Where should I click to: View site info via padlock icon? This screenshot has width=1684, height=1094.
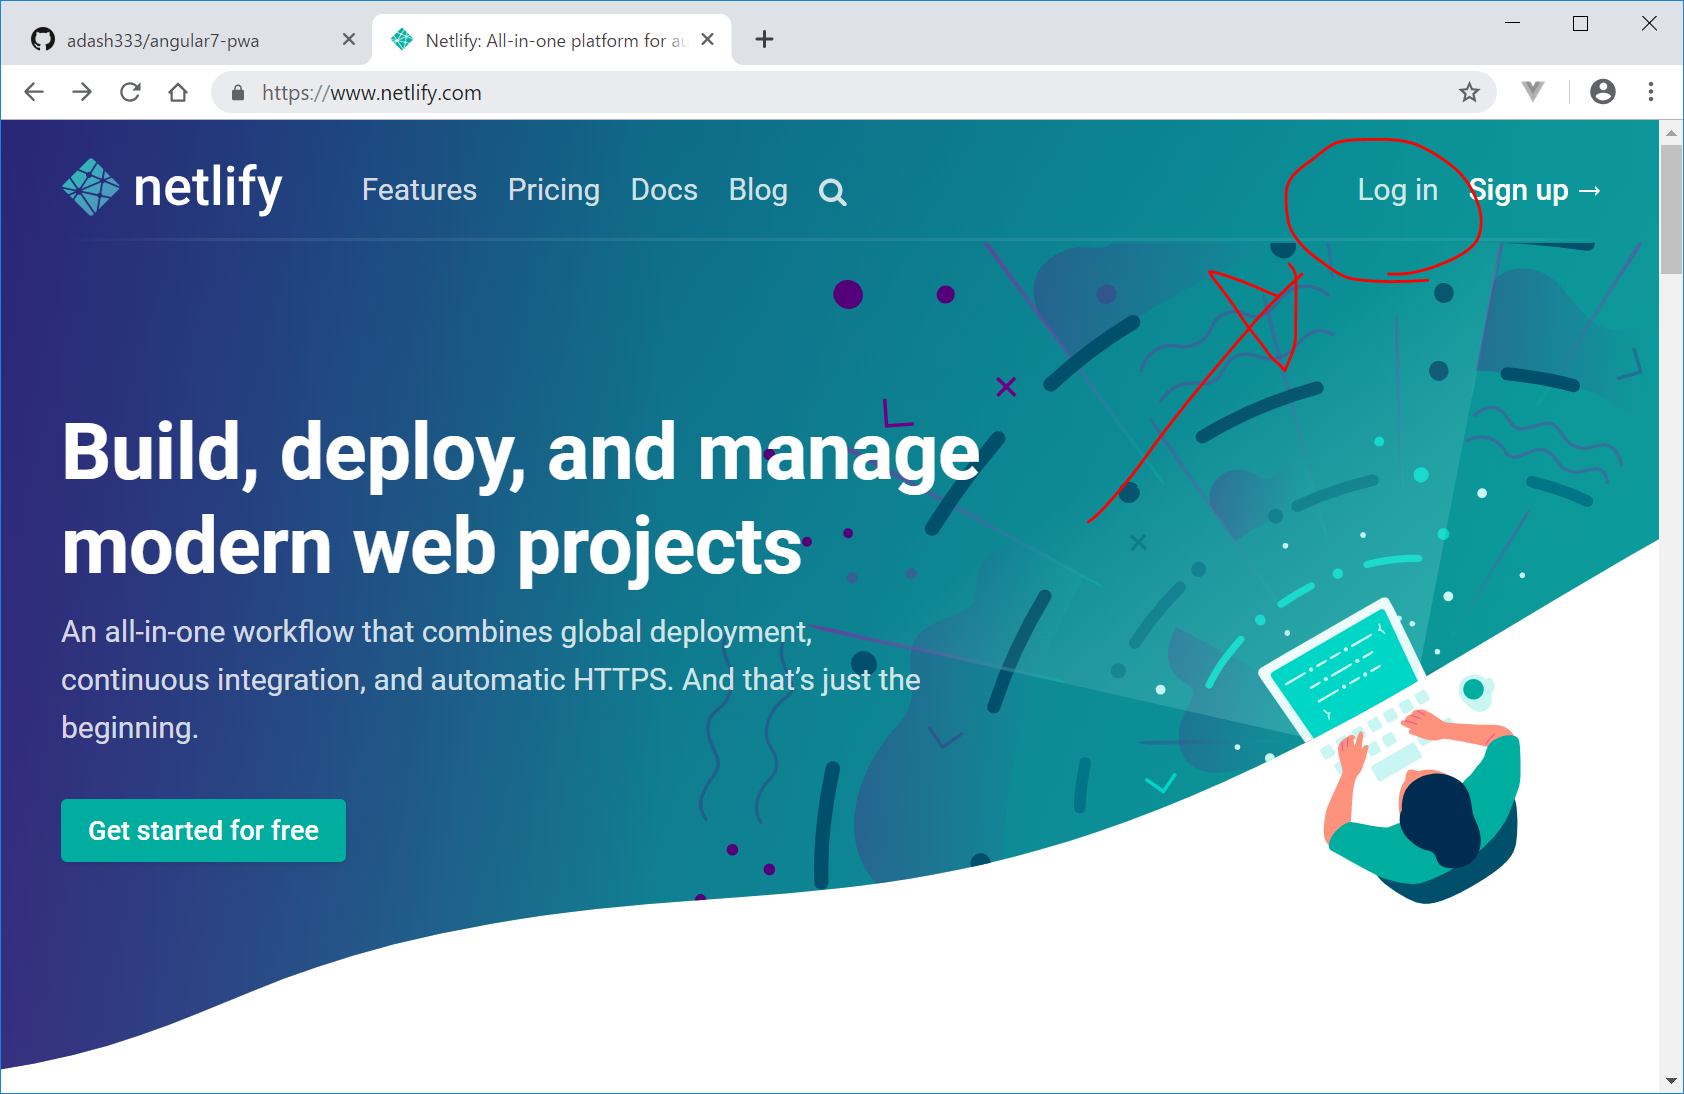pyautogui.click(x=238, y=93)
